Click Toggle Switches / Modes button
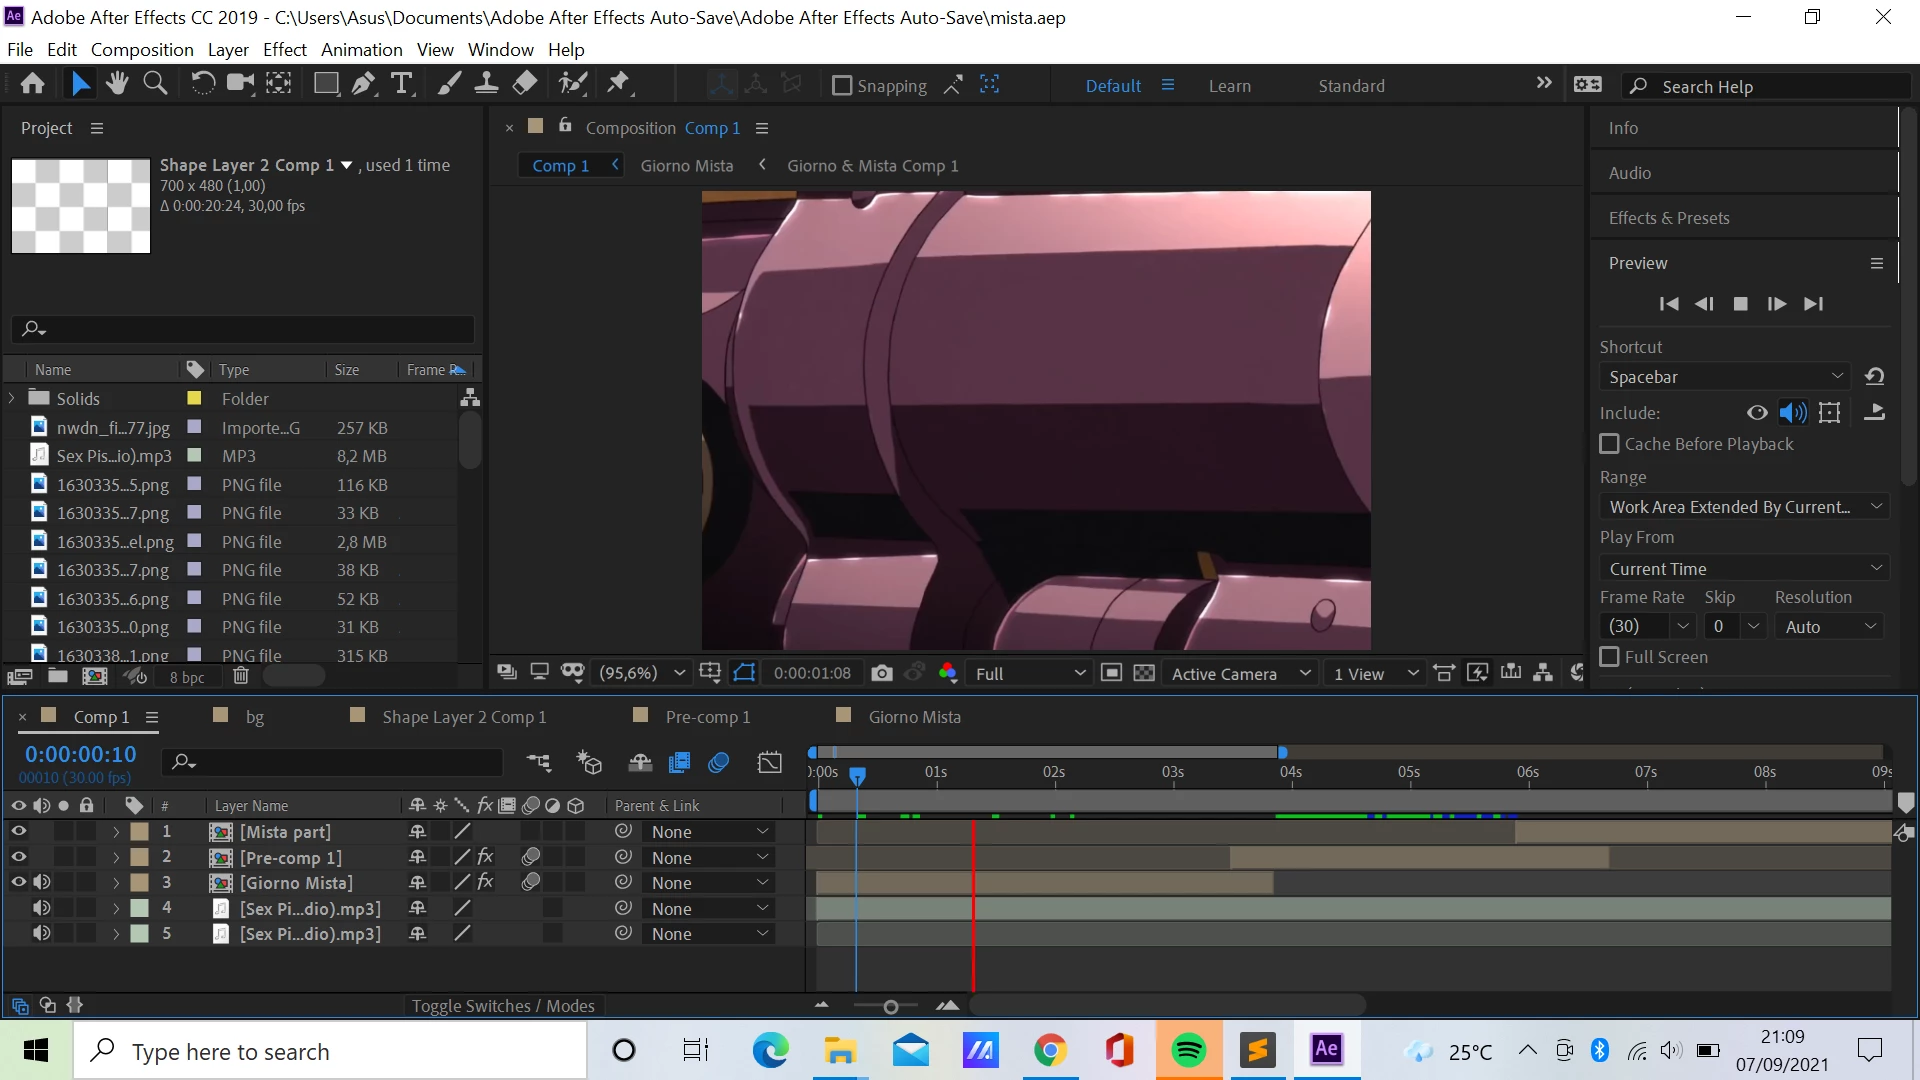1920x1080 pixels. [x=503, y=1006]
